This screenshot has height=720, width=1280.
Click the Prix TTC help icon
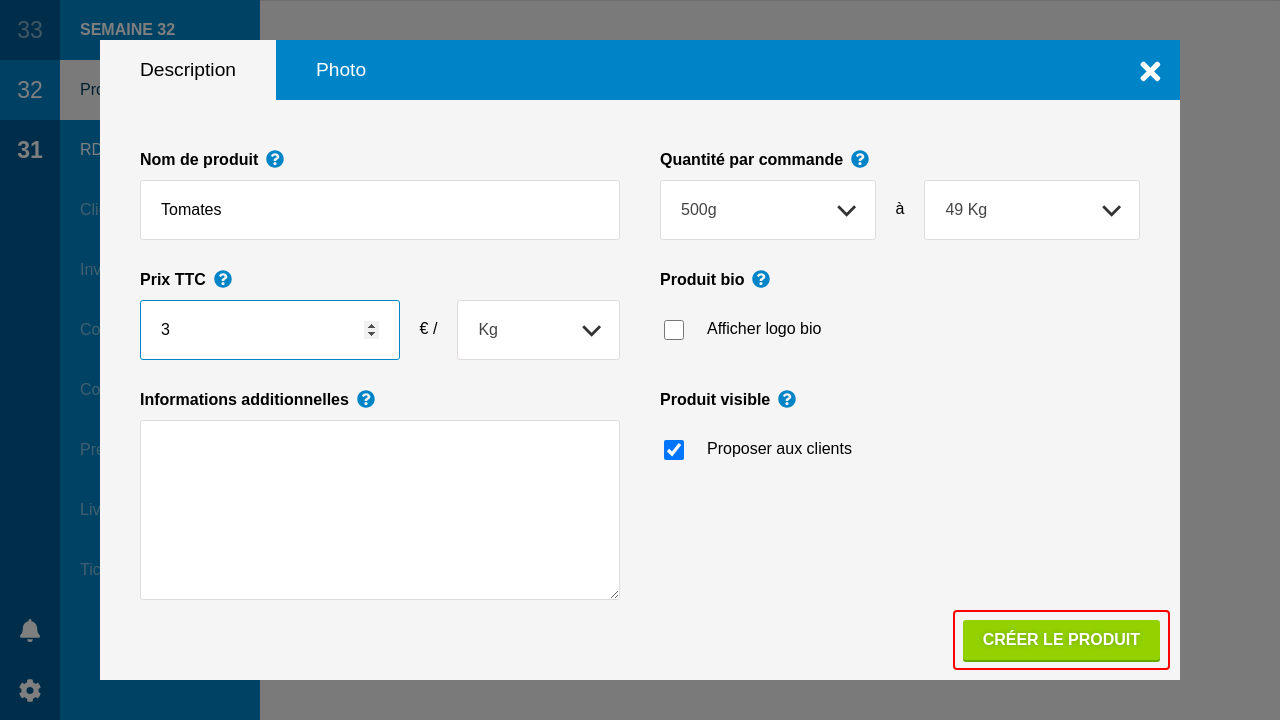(x=223, y=279)
